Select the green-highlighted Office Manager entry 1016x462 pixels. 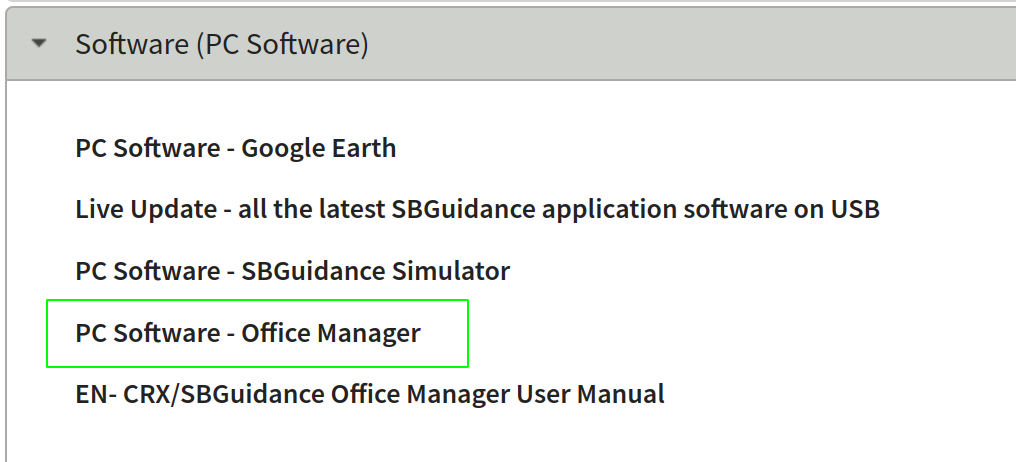pyautogui.click(x=257, y=333)
